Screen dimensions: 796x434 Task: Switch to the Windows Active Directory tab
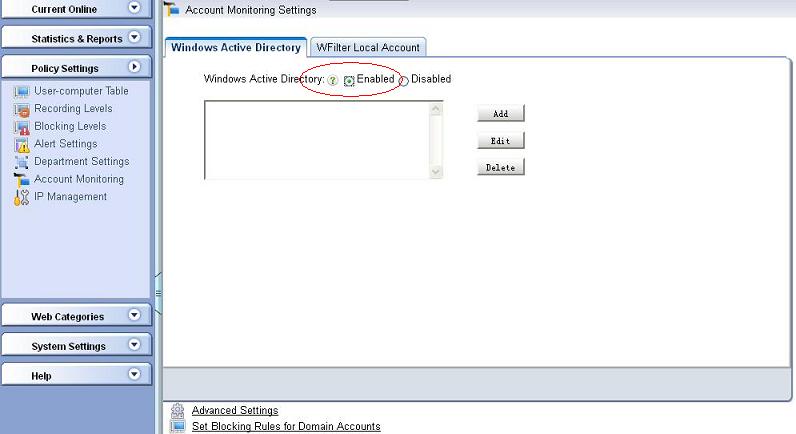point(235,47)
